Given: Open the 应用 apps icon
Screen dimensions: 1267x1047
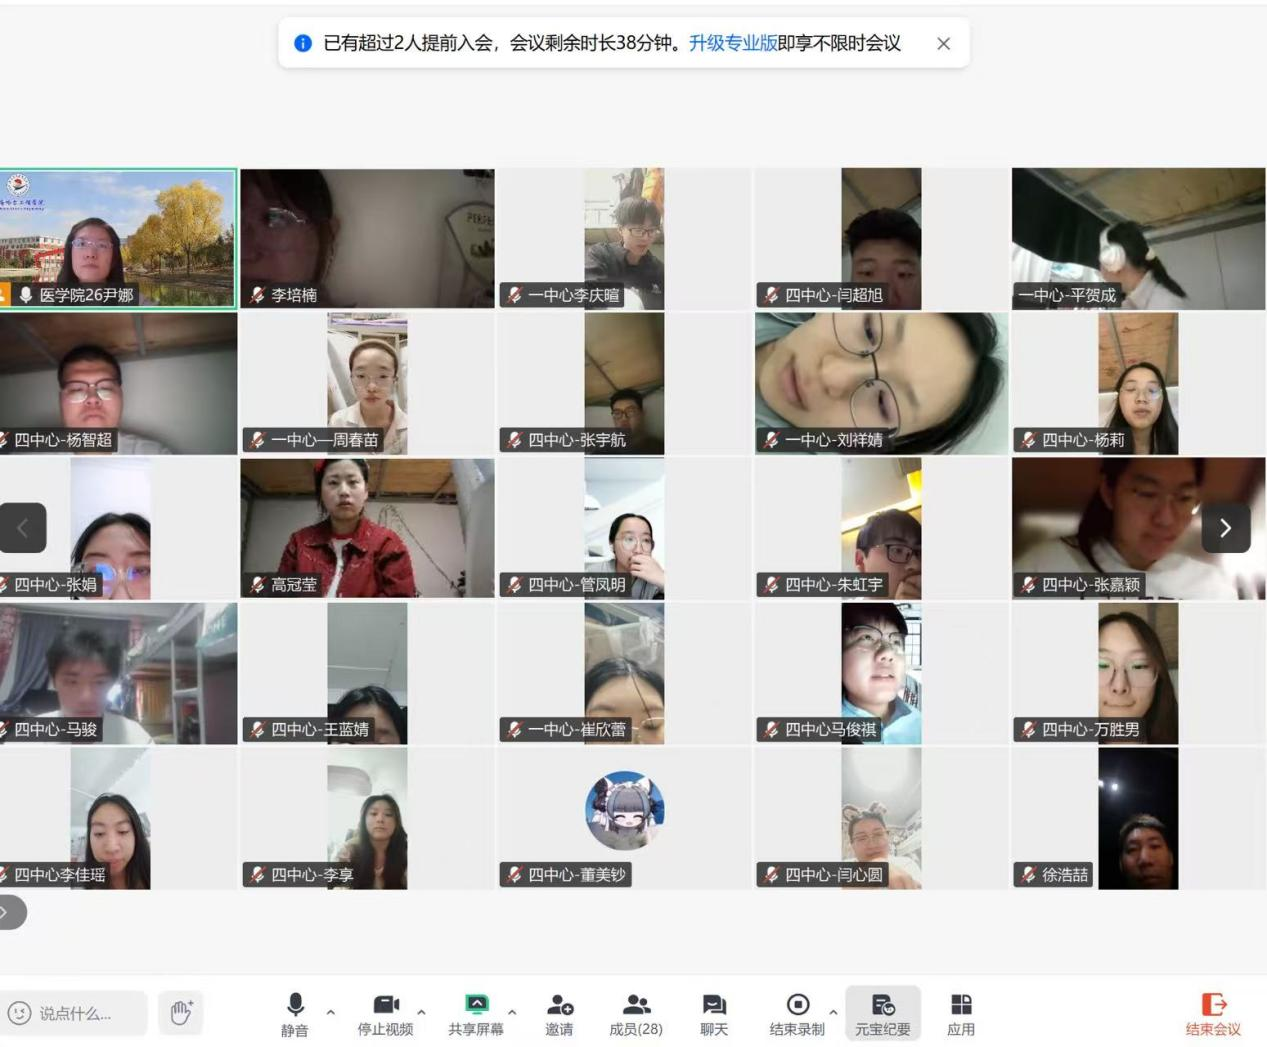Looking at the screenshot, I should (x=961, y=1013).
